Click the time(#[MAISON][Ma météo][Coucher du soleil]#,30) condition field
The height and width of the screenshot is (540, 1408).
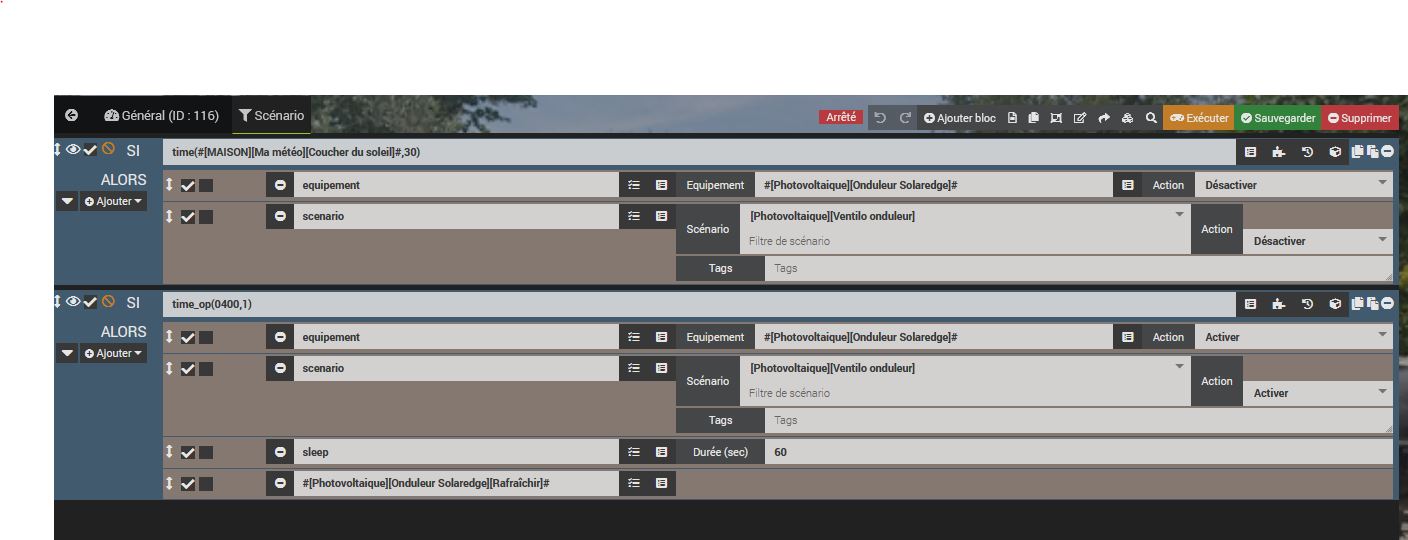700,152
